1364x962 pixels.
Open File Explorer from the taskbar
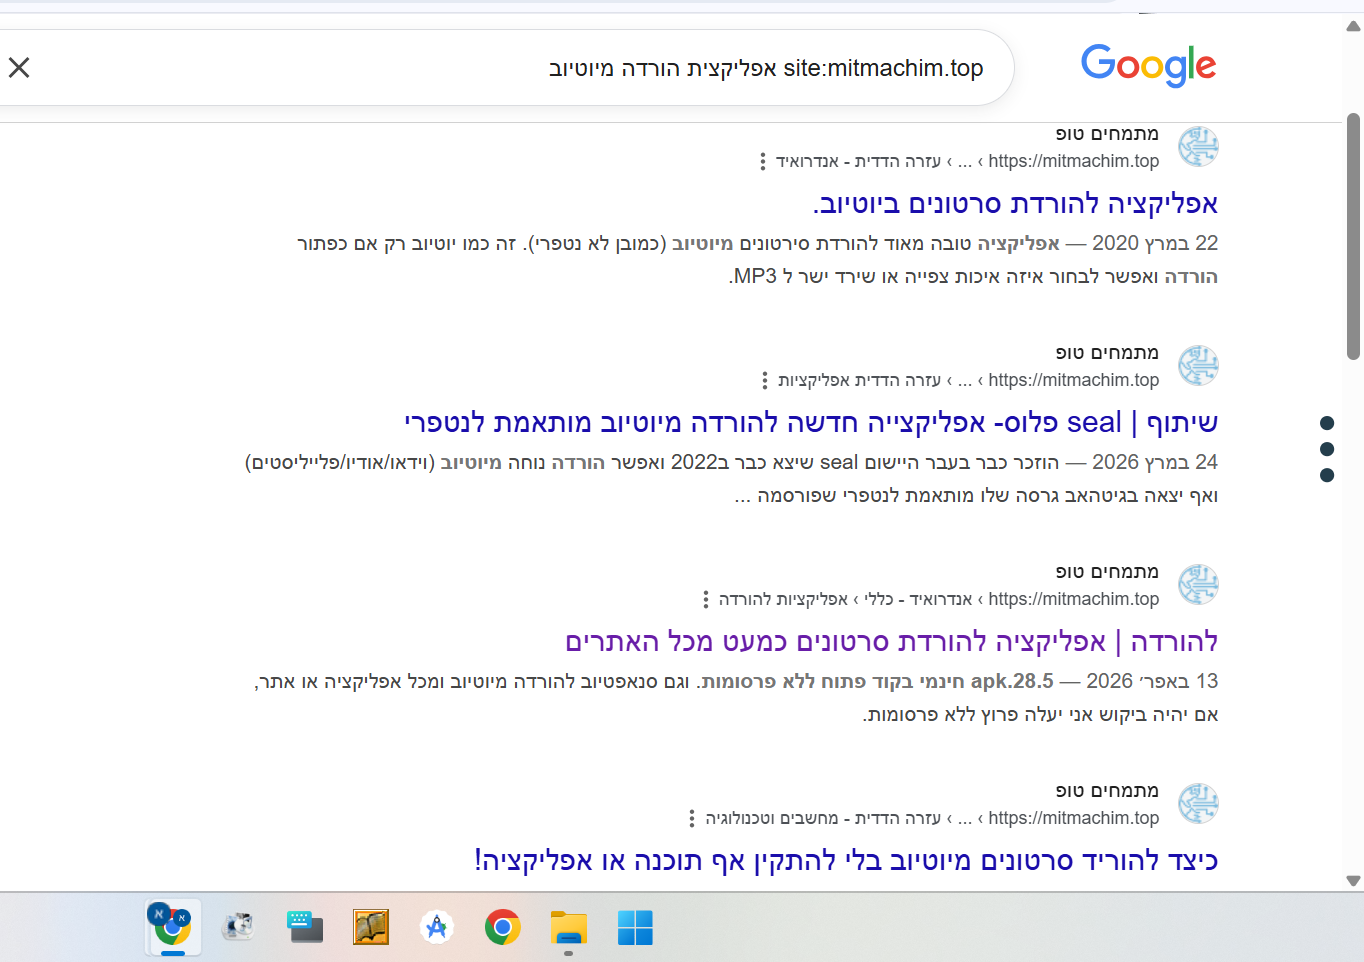pyautogui.click(x=568, y=927)
